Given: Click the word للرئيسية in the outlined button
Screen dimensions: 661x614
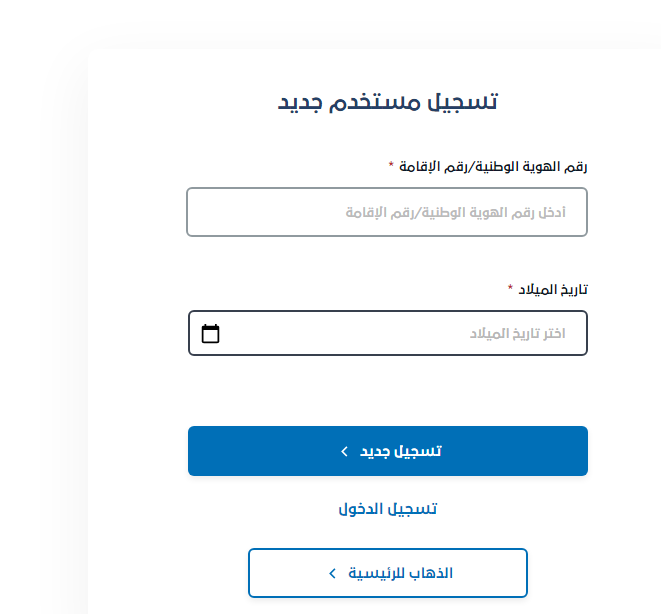Looking at the screenshot, I should [x=373, y=573].
